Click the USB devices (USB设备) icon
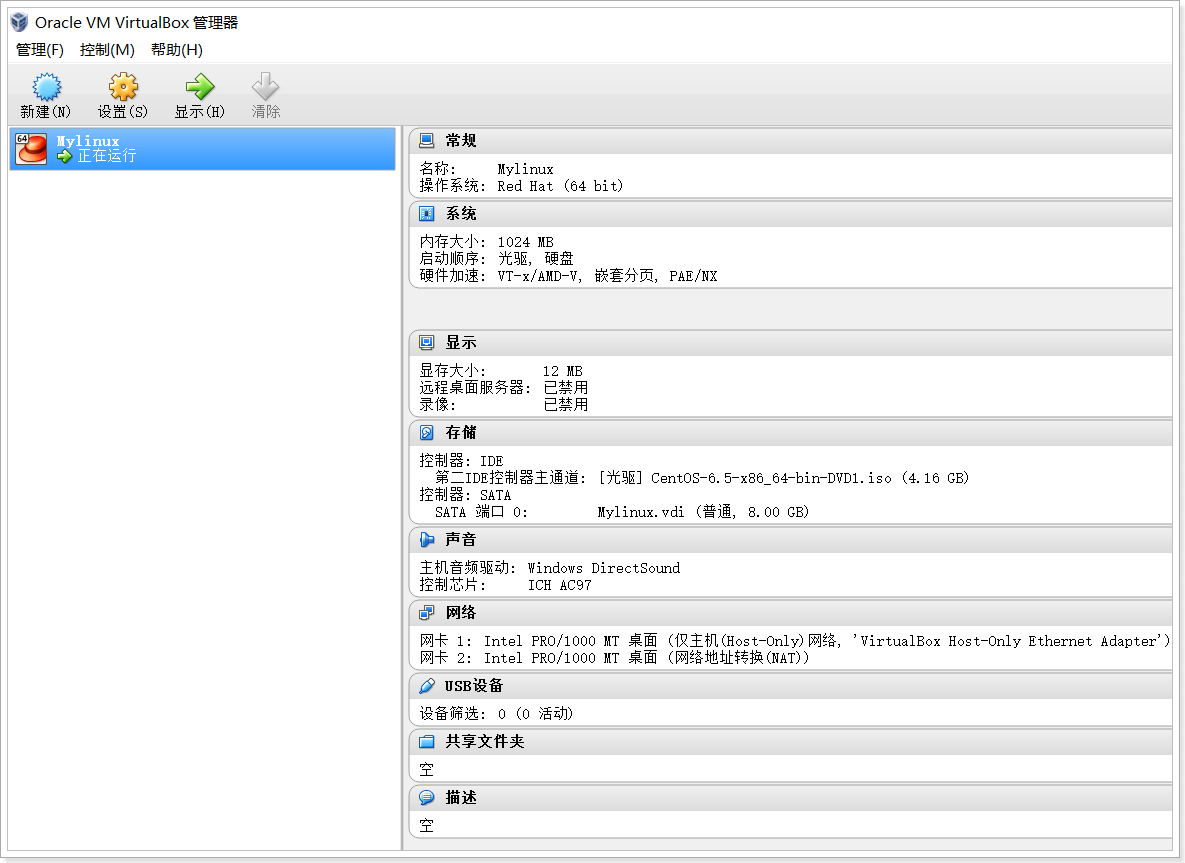The height and width of the screenshot is (863, 1185). (427, 686)
